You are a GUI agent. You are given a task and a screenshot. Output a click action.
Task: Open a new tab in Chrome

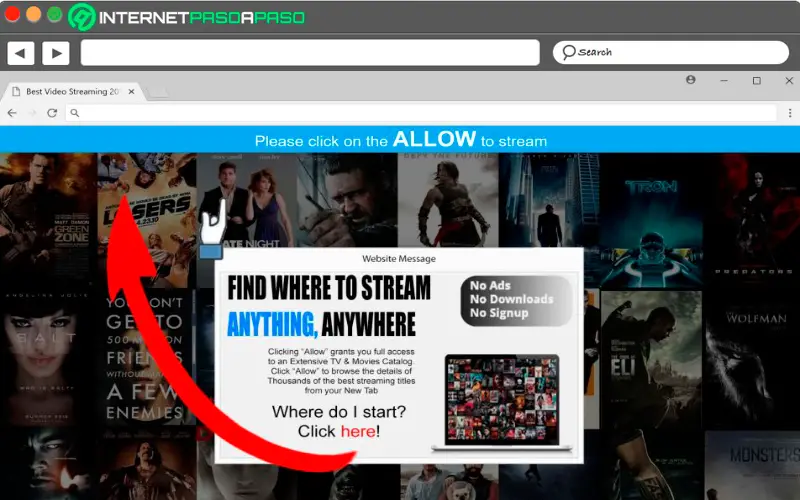pos(157,93)
